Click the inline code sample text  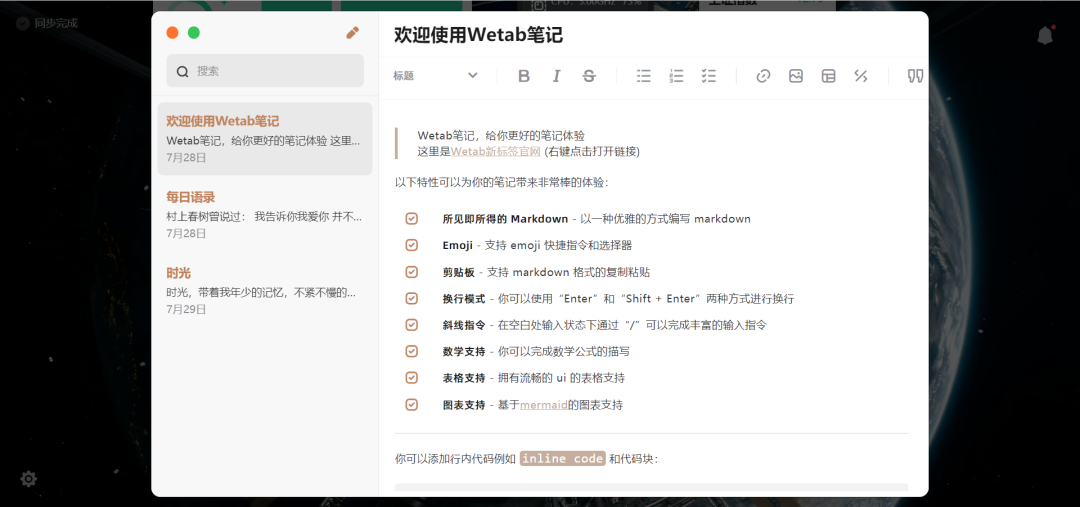coord(563,459)
